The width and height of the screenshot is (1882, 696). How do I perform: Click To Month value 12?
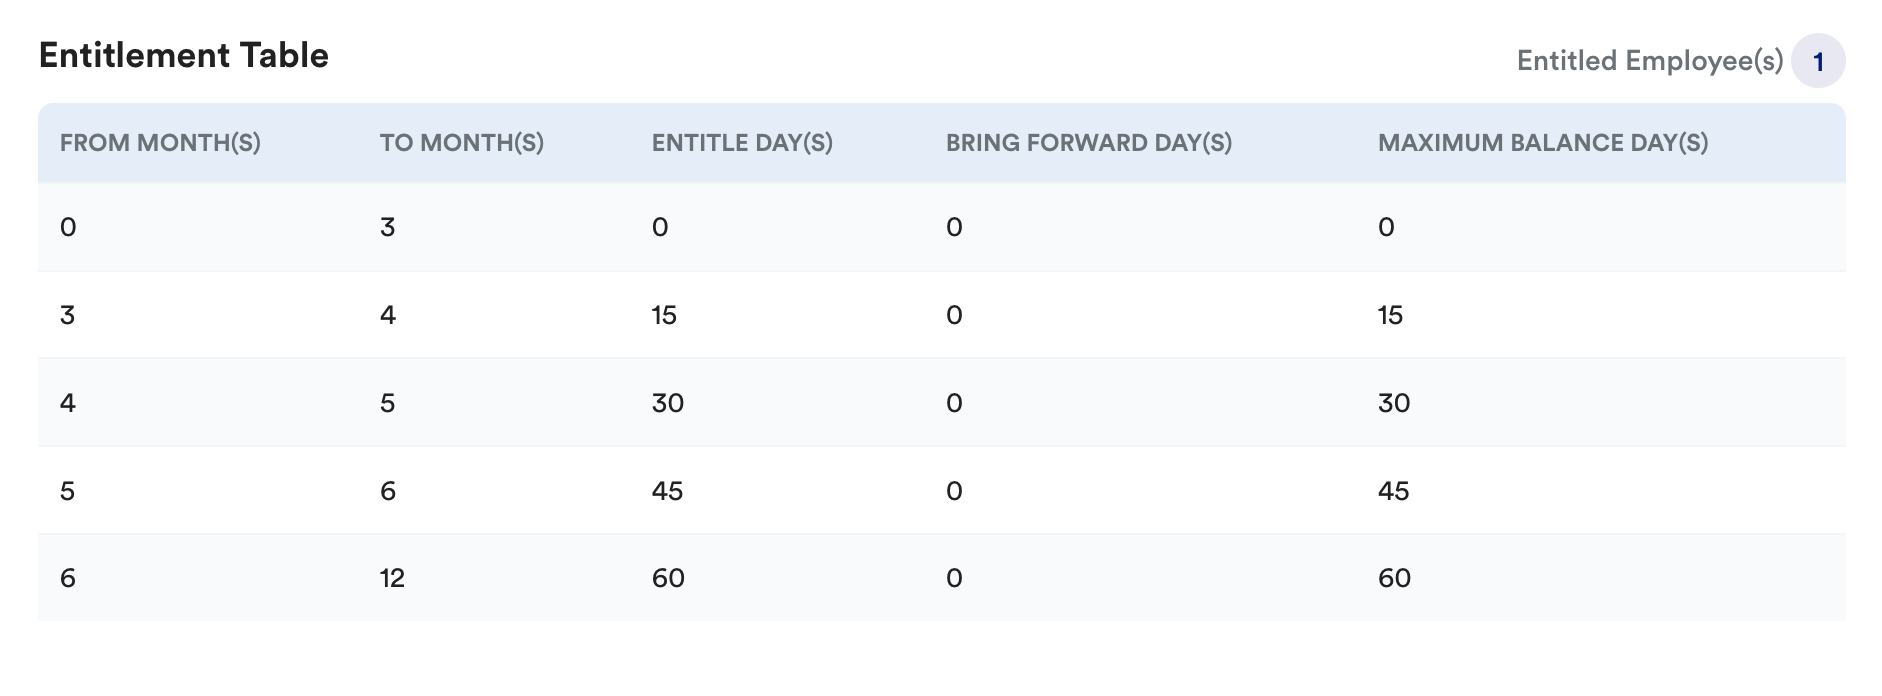tap(392, 578)
